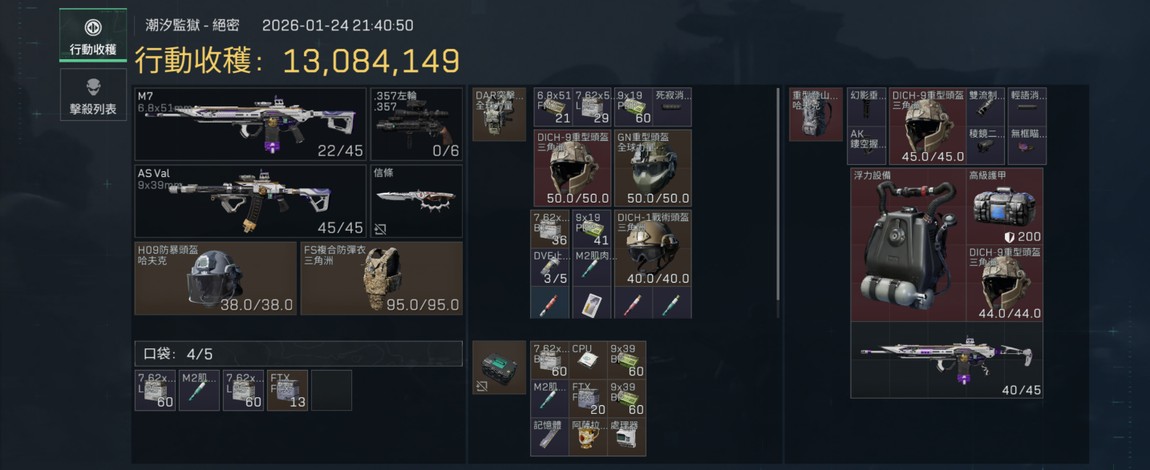This screenshot has height=470, width=1150.
Task: Select the CPU loot item
Action: click(588, 360)
